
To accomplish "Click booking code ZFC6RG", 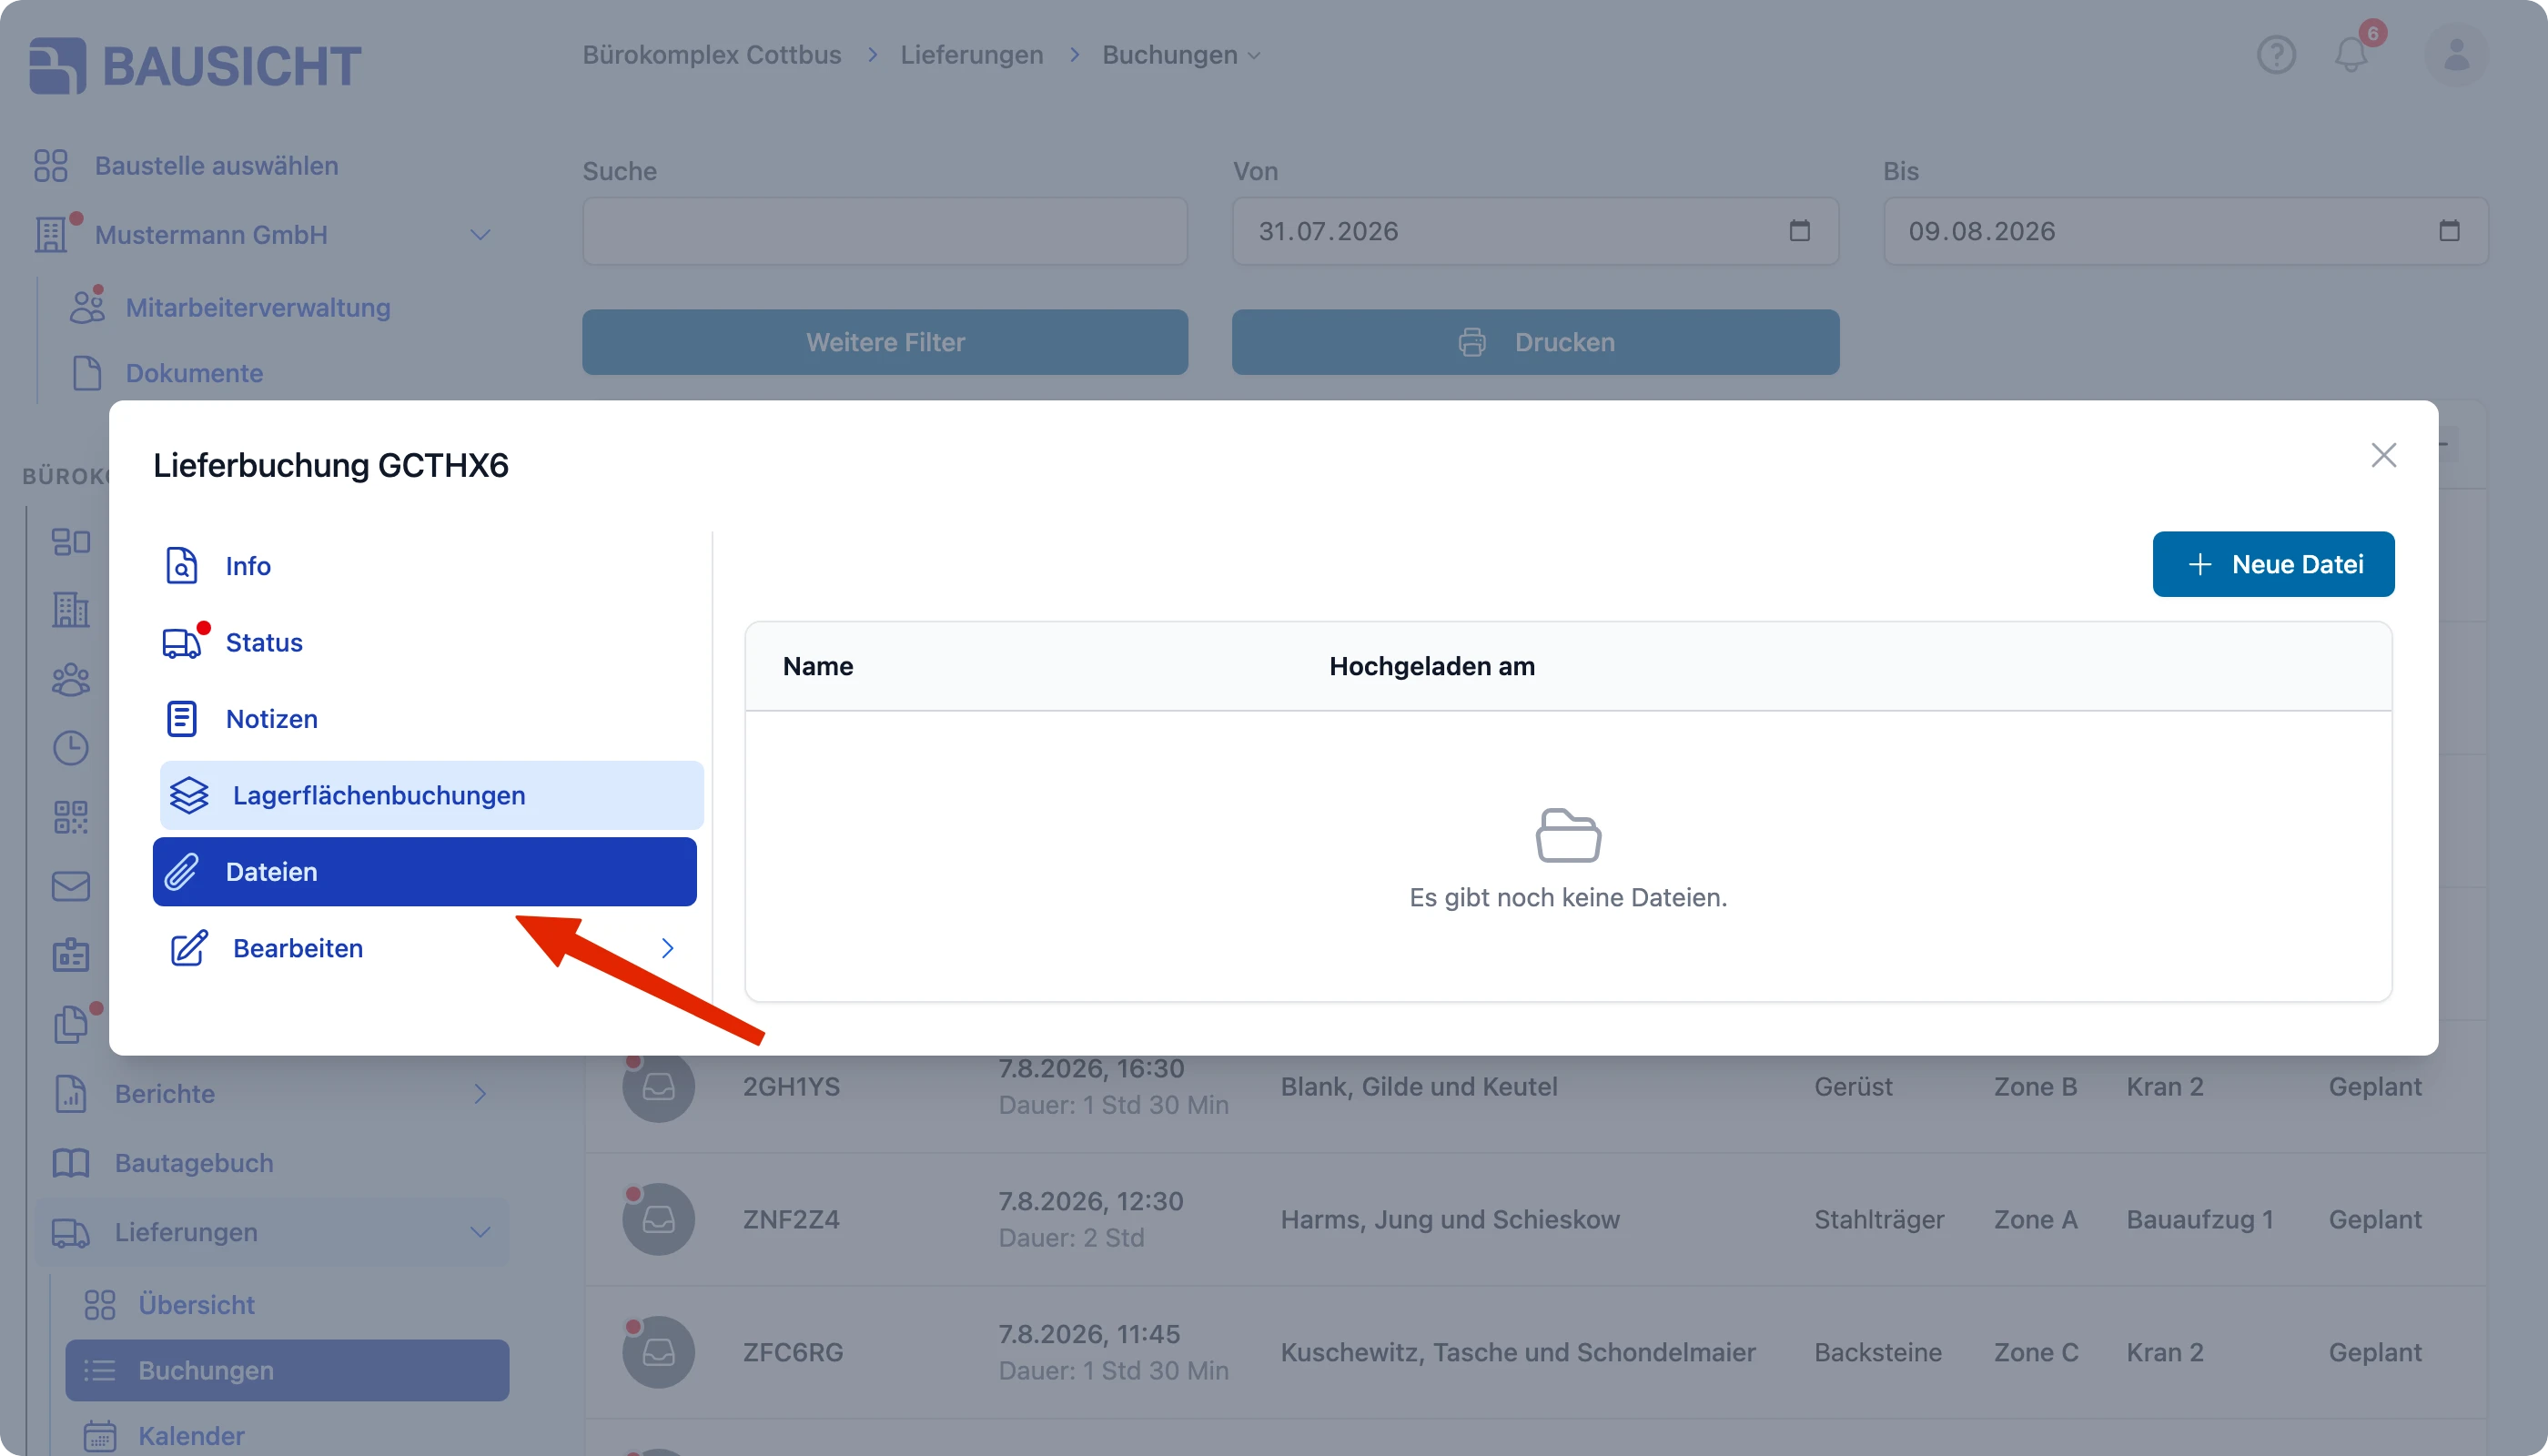I will pos(793,1353).
